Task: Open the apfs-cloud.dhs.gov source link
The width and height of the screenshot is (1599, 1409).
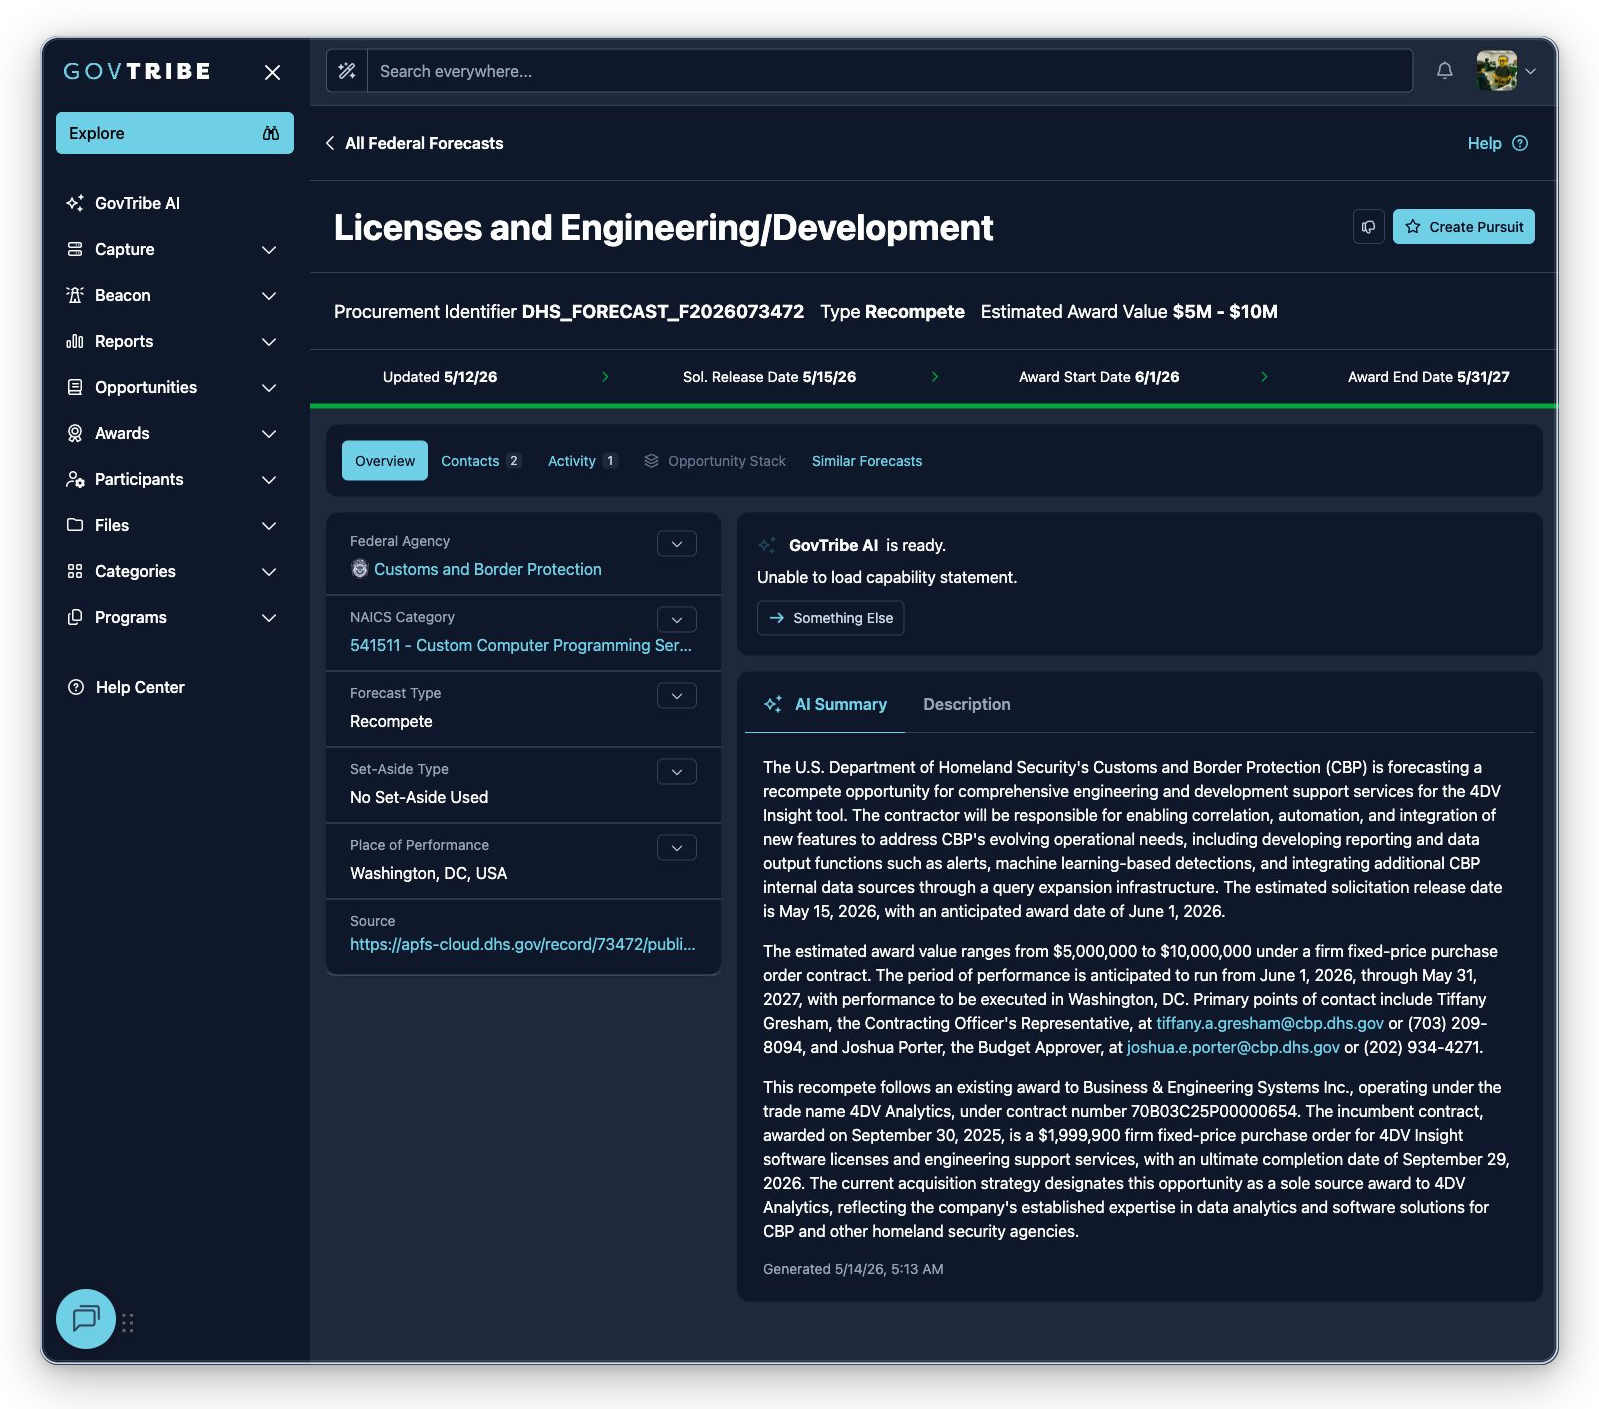Action: (523, 944)
